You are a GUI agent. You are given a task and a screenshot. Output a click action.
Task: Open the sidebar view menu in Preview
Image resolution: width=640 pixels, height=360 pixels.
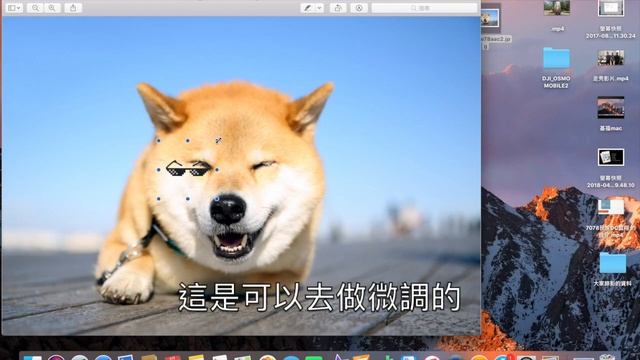(x=15, y=8)
